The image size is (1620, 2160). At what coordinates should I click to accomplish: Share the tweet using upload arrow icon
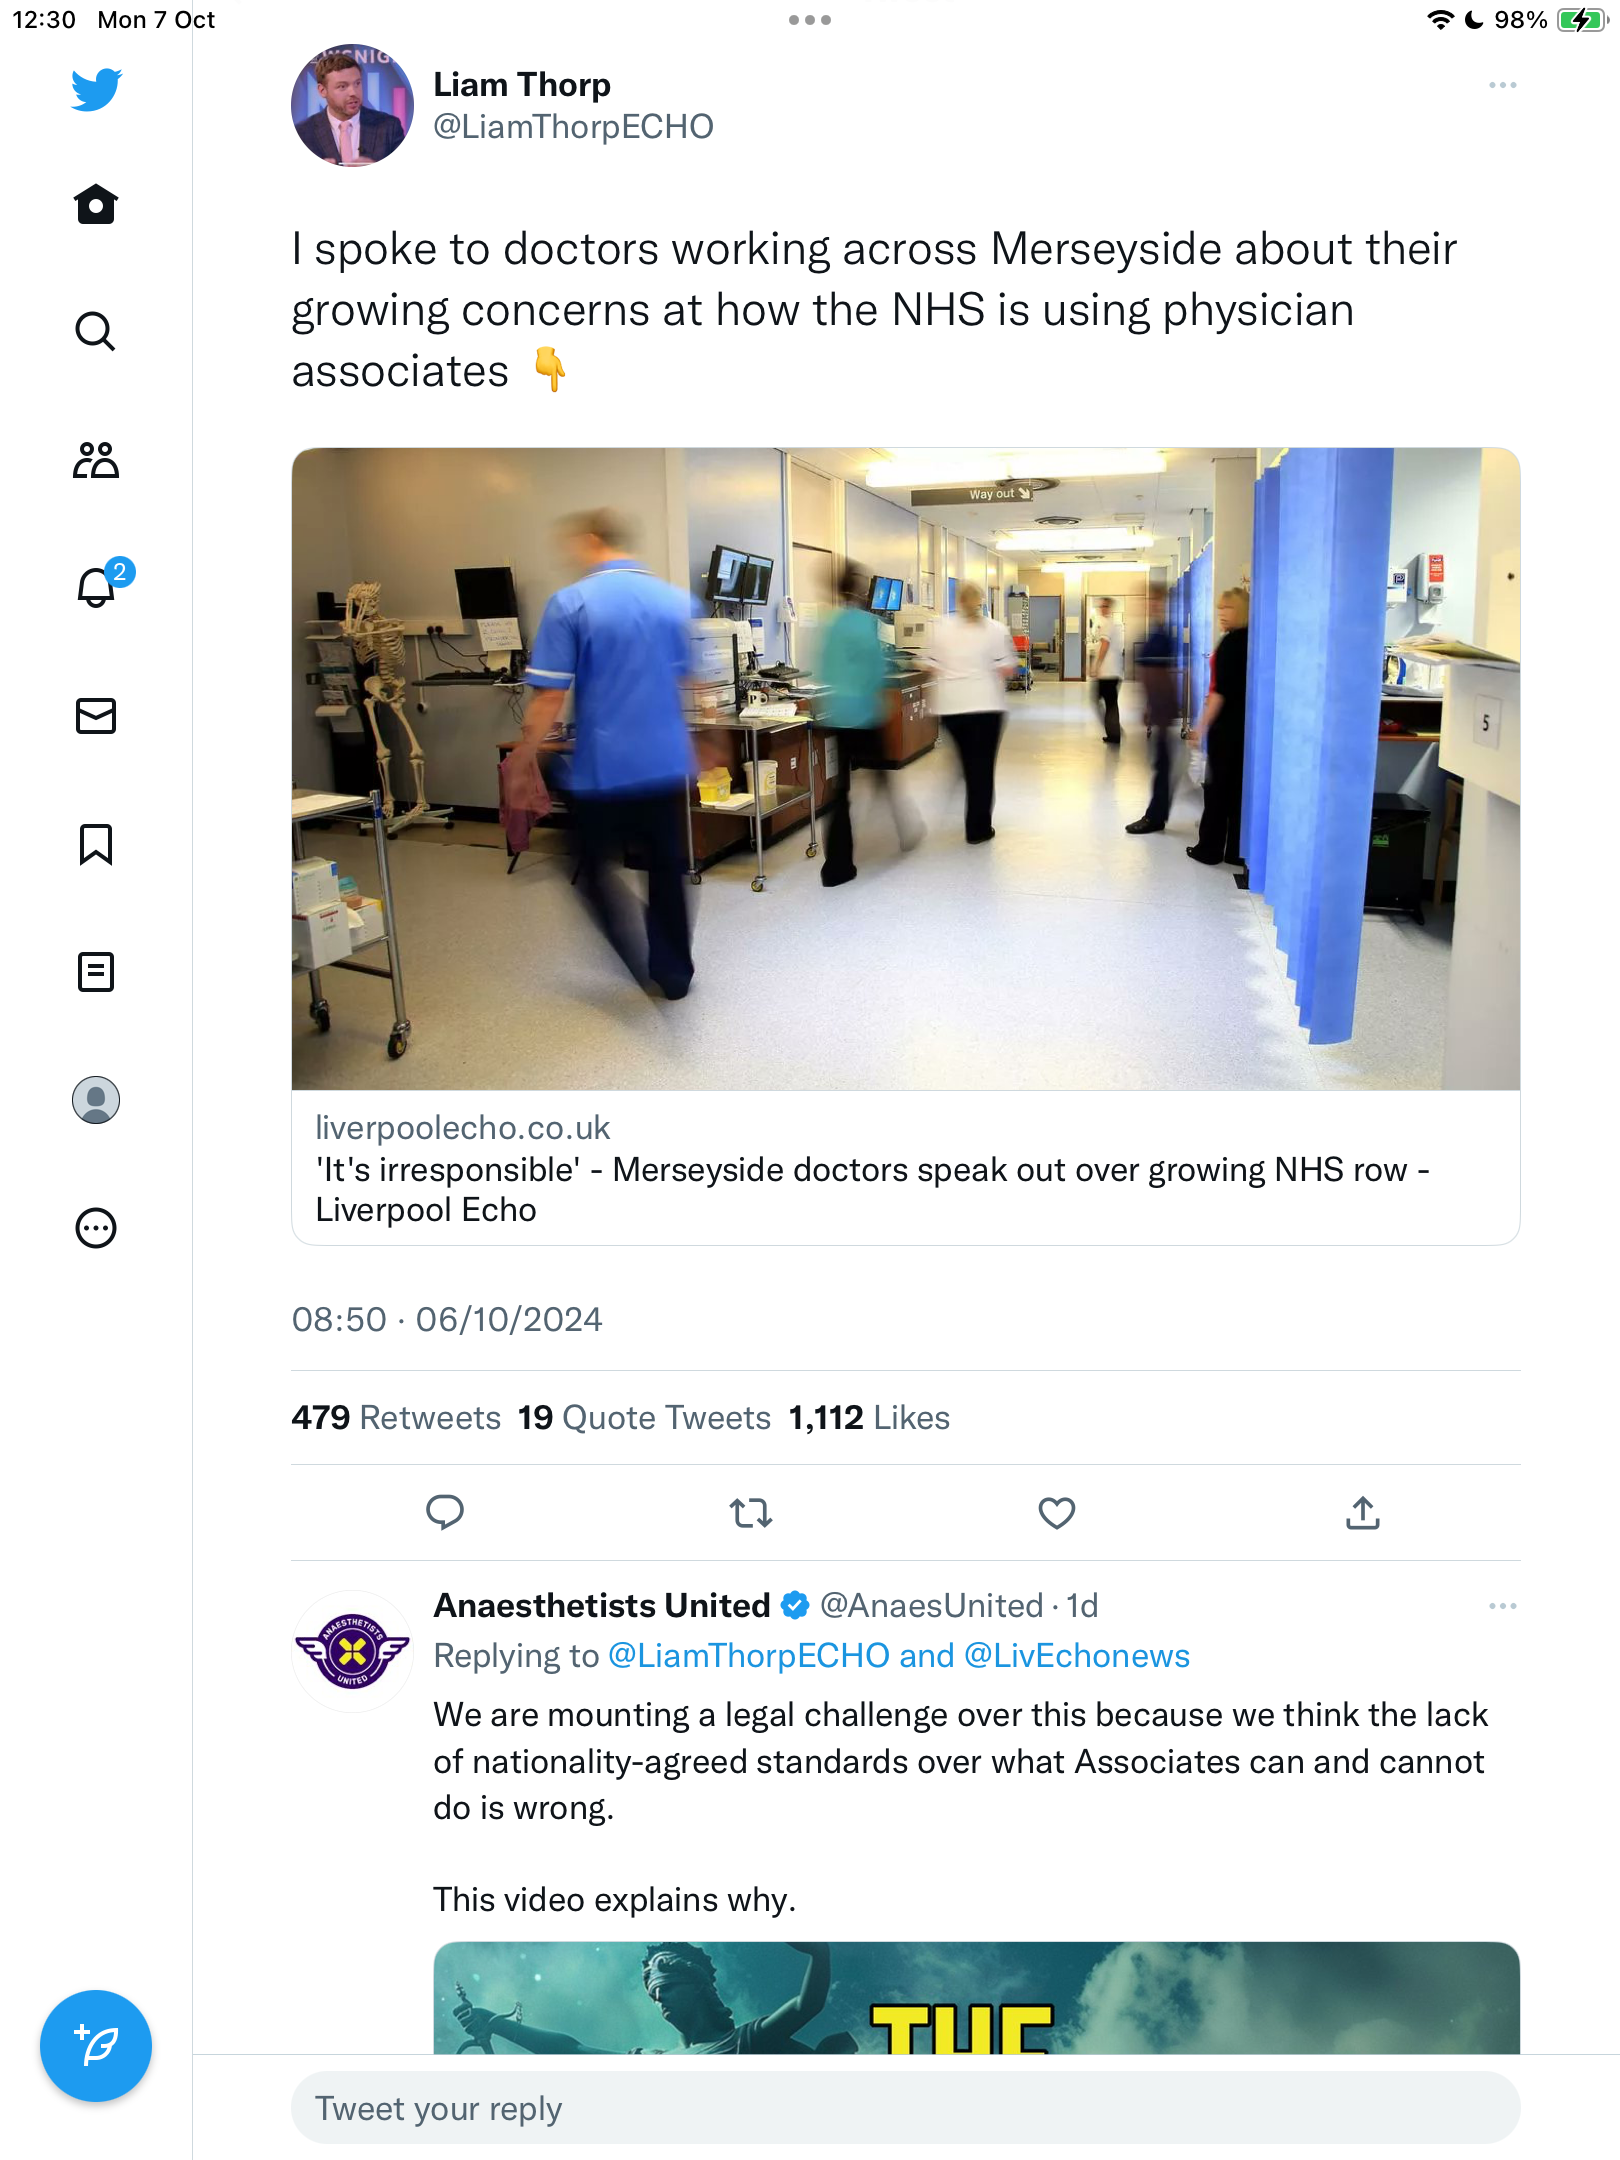1363,1512
